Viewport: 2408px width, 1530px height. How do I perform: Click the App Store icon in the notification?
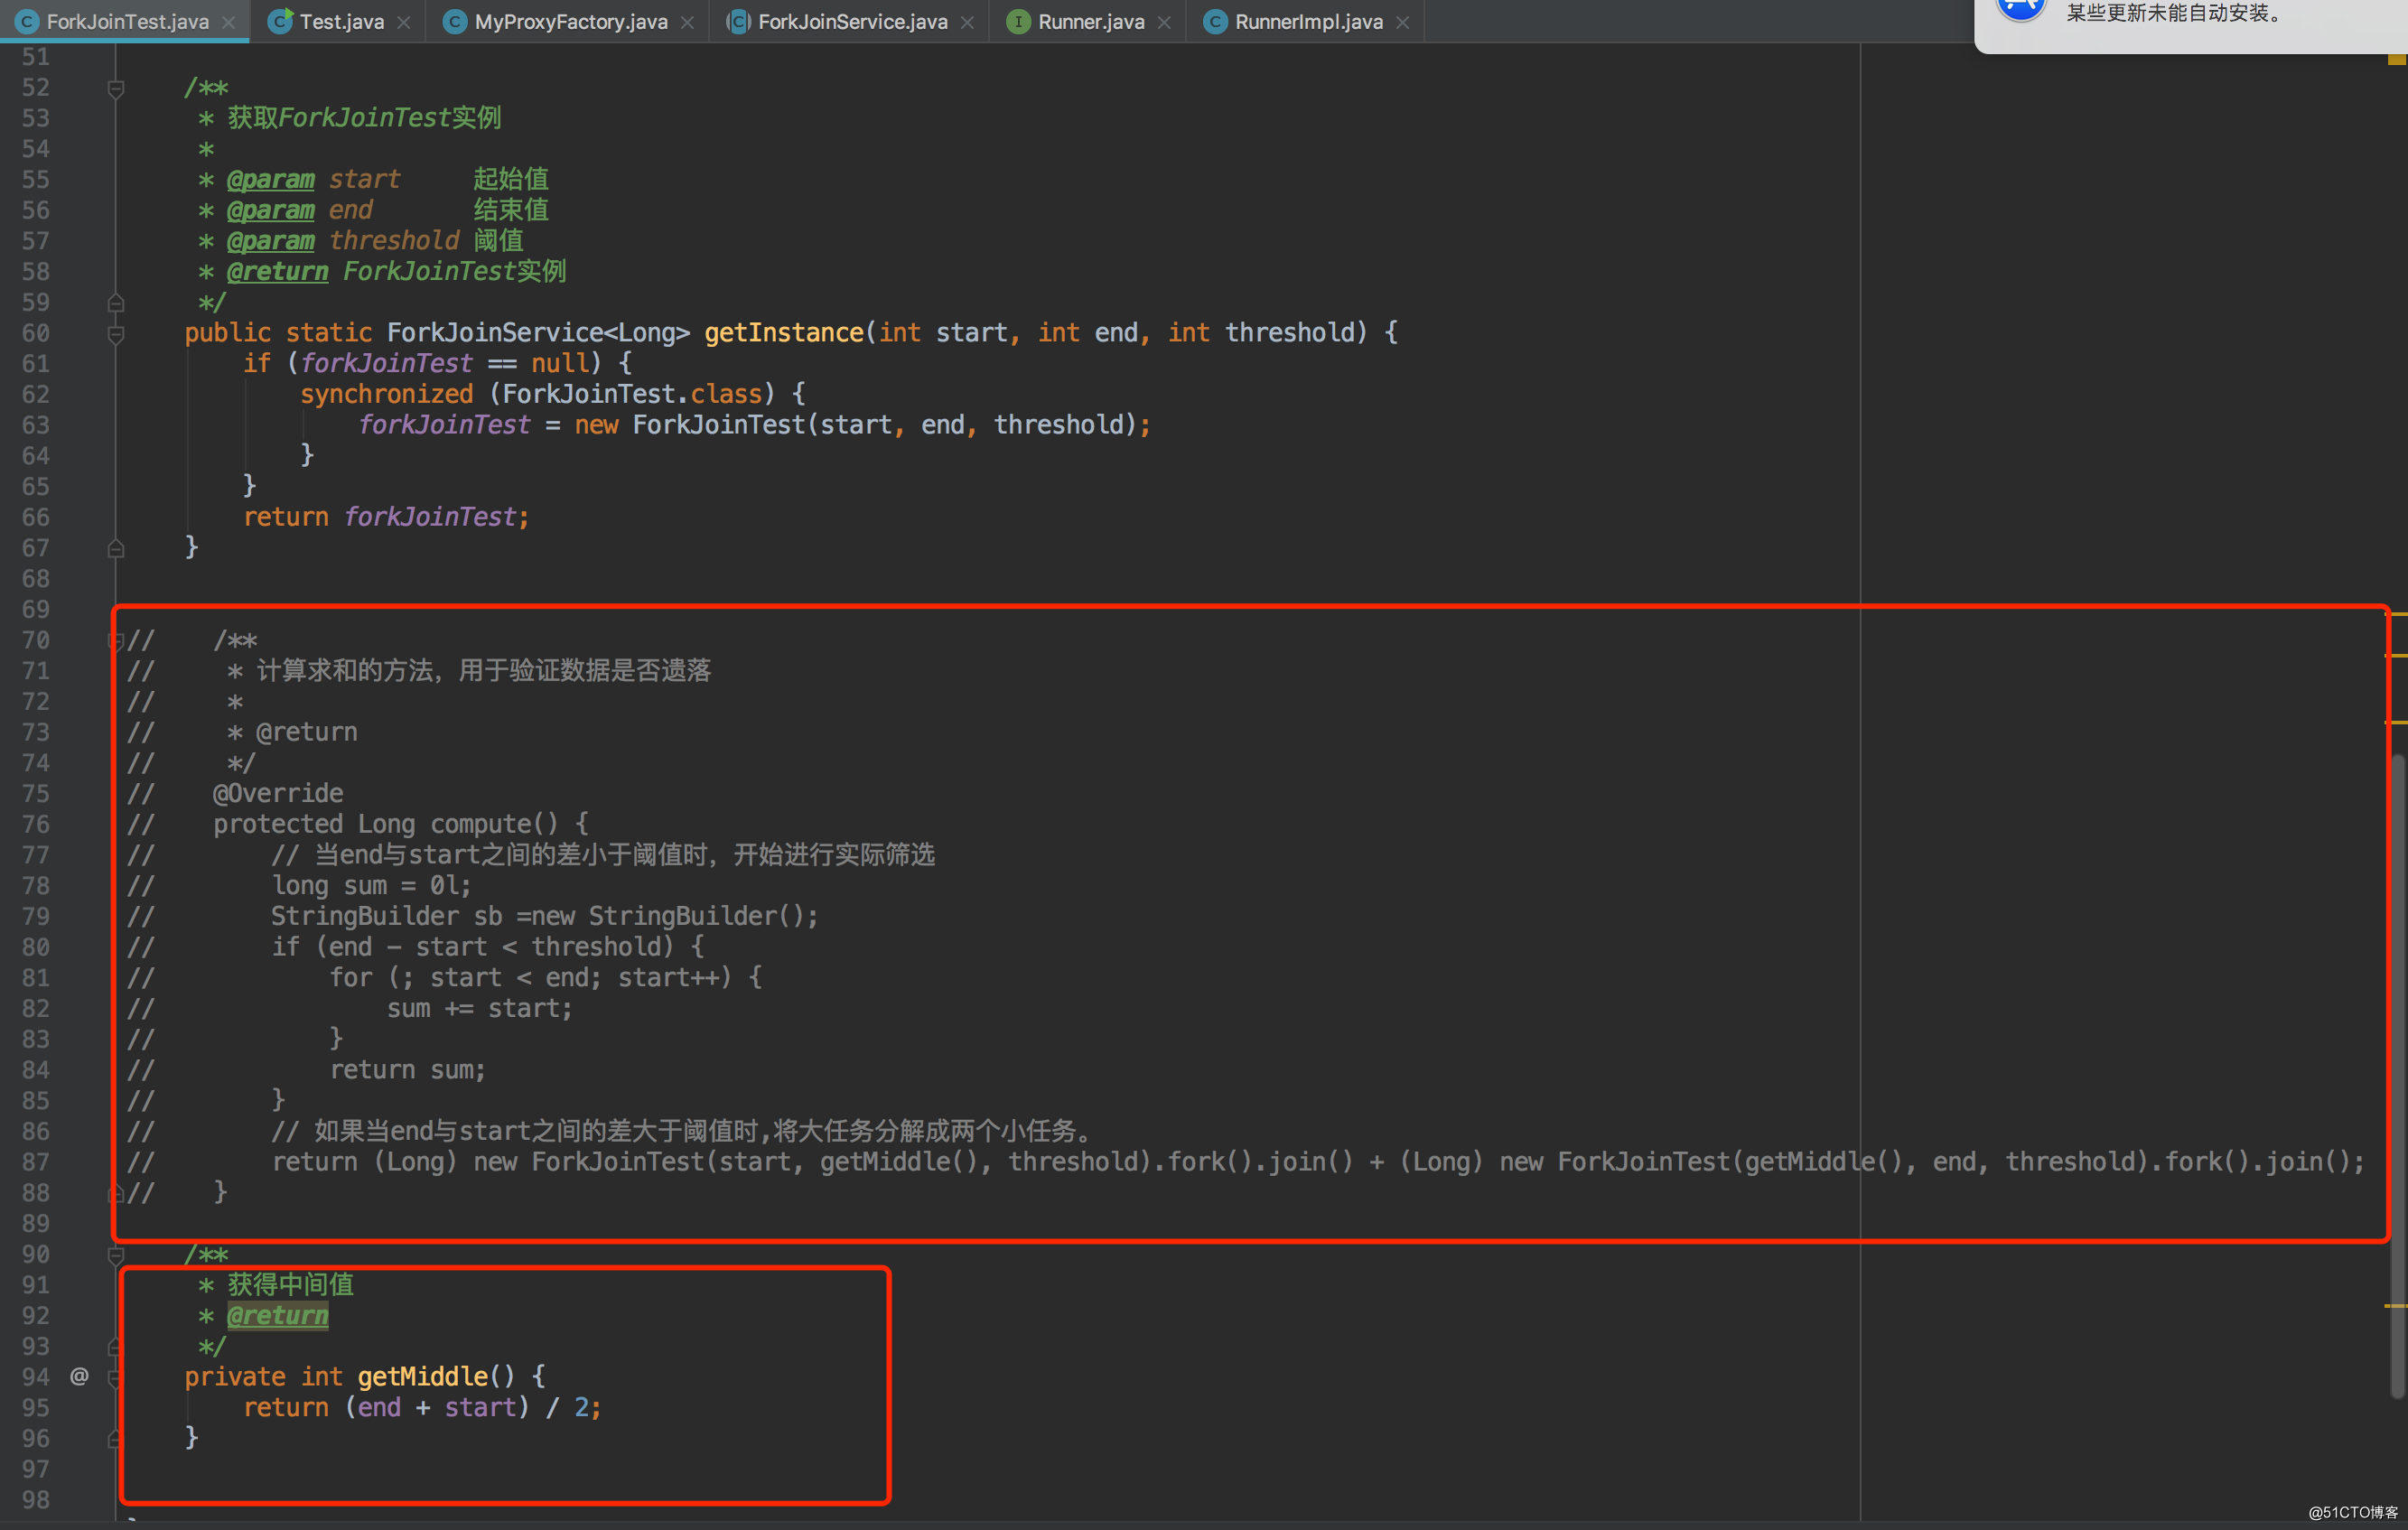pos(2020,8)
